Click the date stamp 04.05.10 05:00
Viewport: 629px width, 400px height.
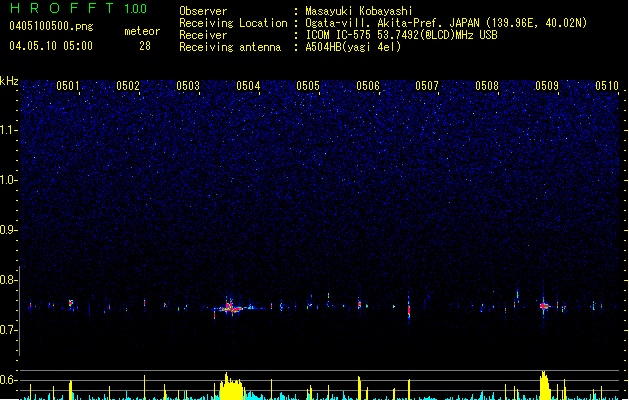(x=51, y=46)
